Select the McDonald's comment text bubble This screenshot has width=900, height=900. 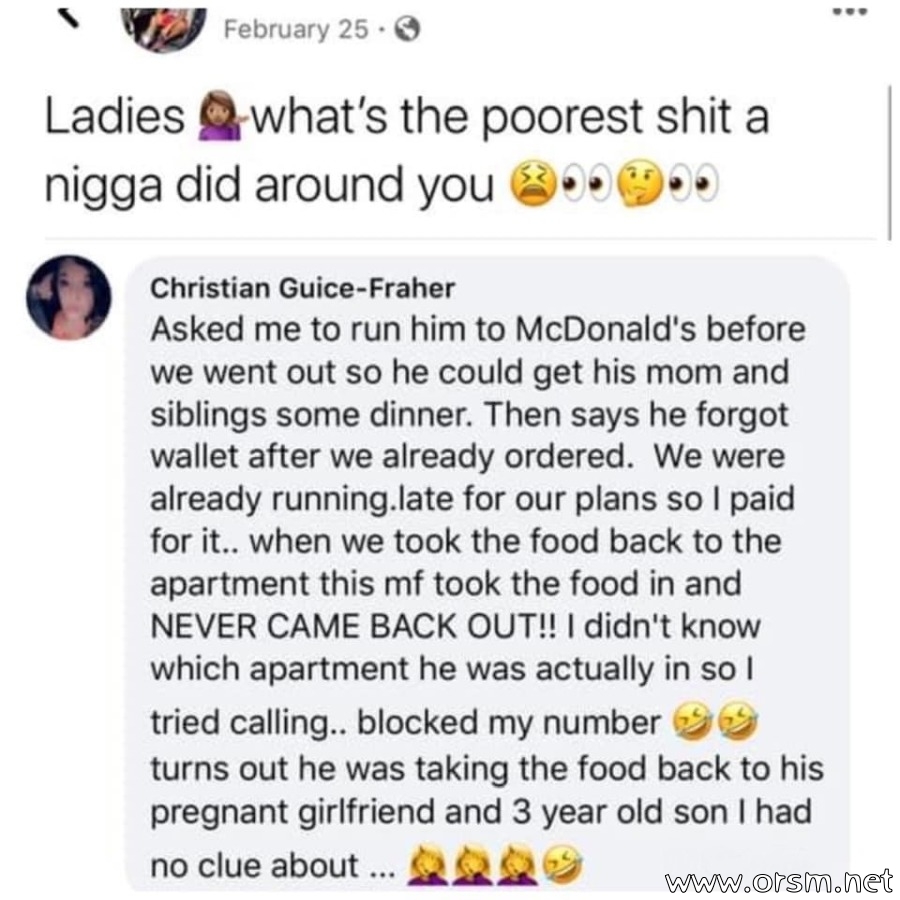coord(486,574)
